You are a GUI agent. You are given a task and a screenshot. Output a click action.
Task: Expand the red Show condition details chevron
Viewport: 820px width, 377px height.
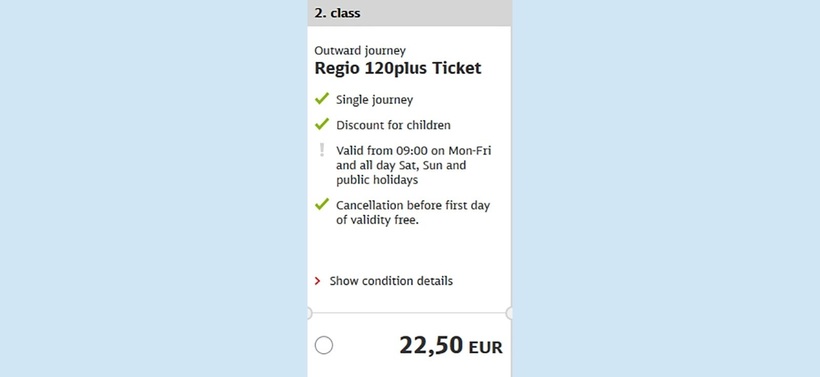317,281
